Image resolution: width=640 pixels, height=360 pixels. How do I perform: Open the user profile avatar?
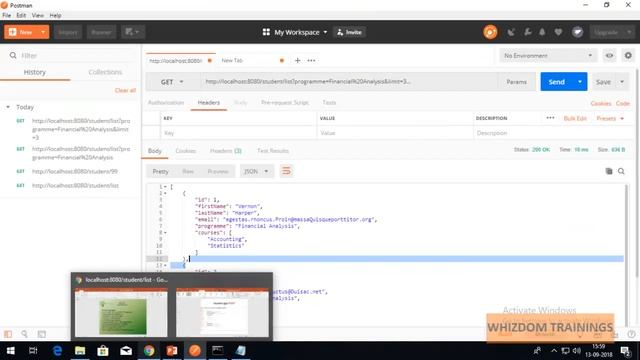point(577,32)
